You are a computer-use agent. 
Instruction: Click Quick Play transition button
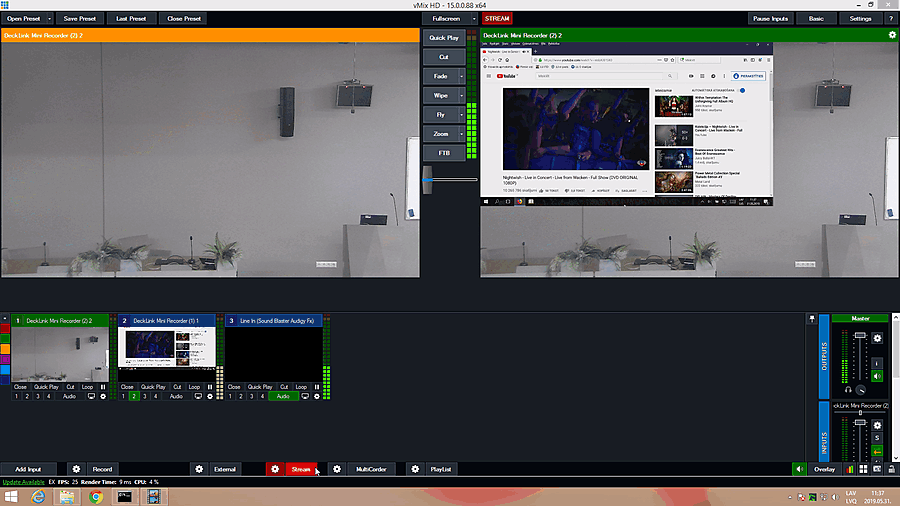[x=444, y=38]
